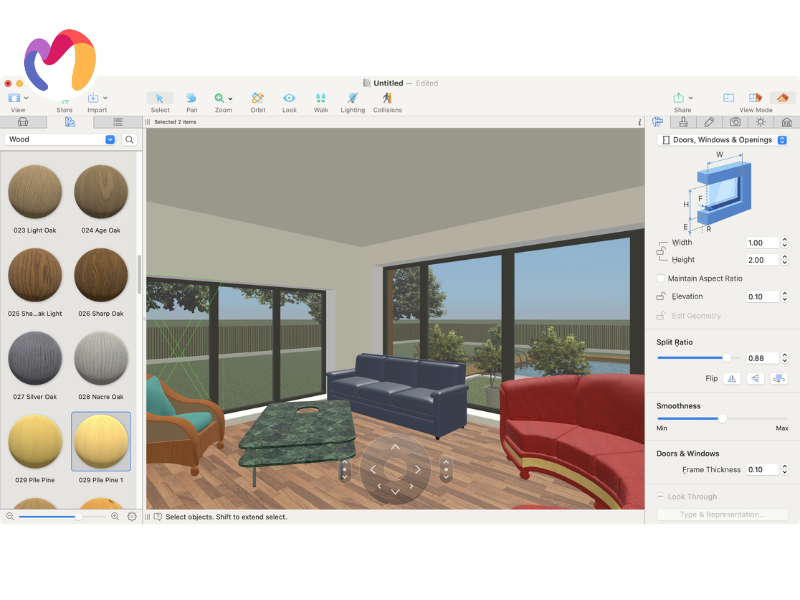Check the Maintain Aspect Ratio box
The height and width of the screenshot is (600, 800).
pos(661,278)
